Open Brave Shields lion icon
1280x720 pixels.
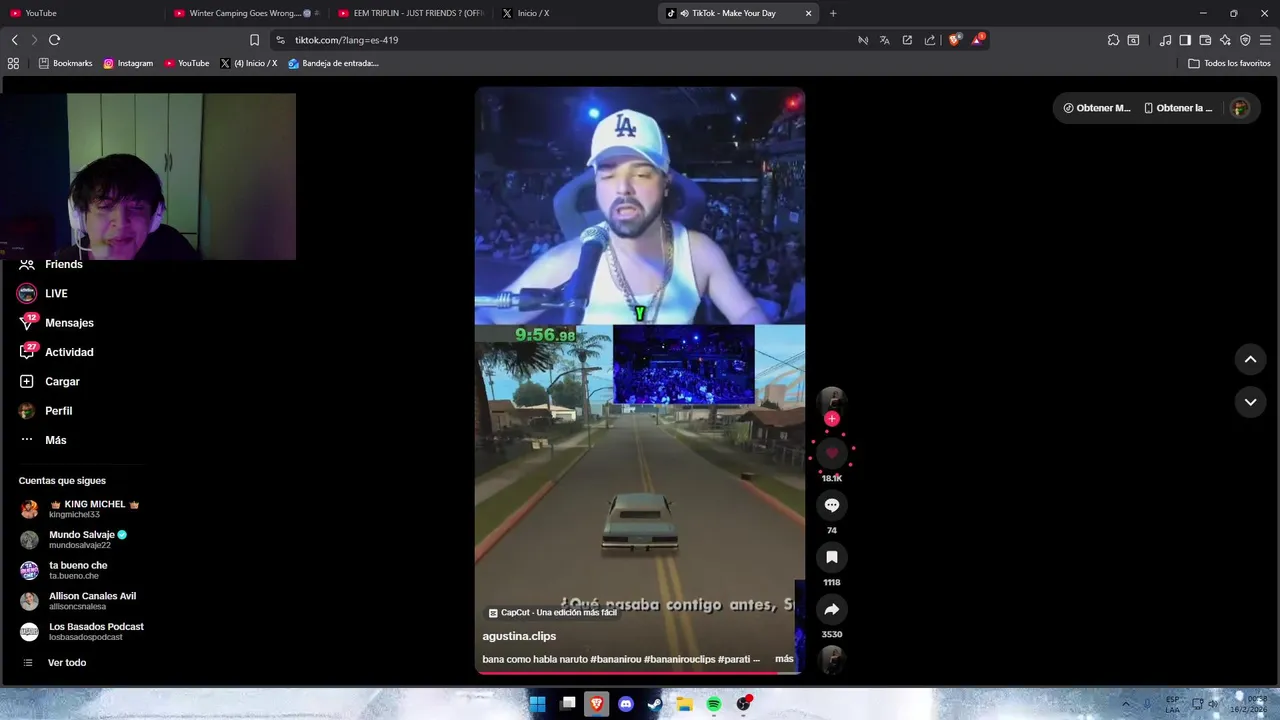coord(955,40)
